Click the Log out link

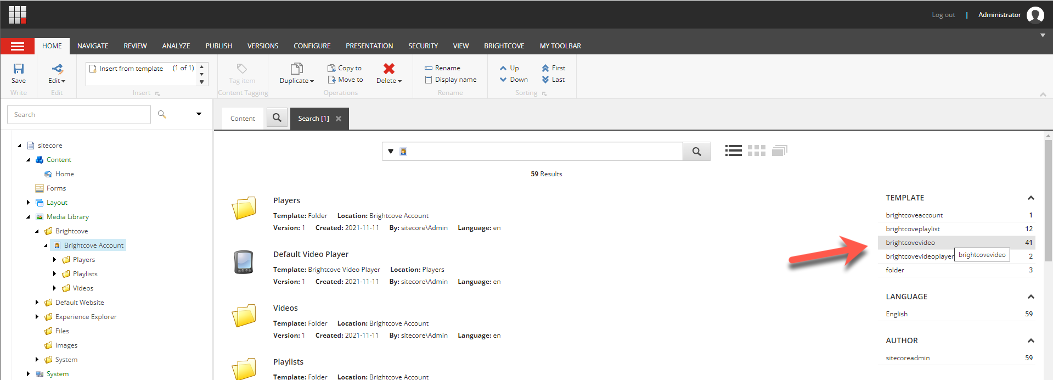(x=943, y=14)
